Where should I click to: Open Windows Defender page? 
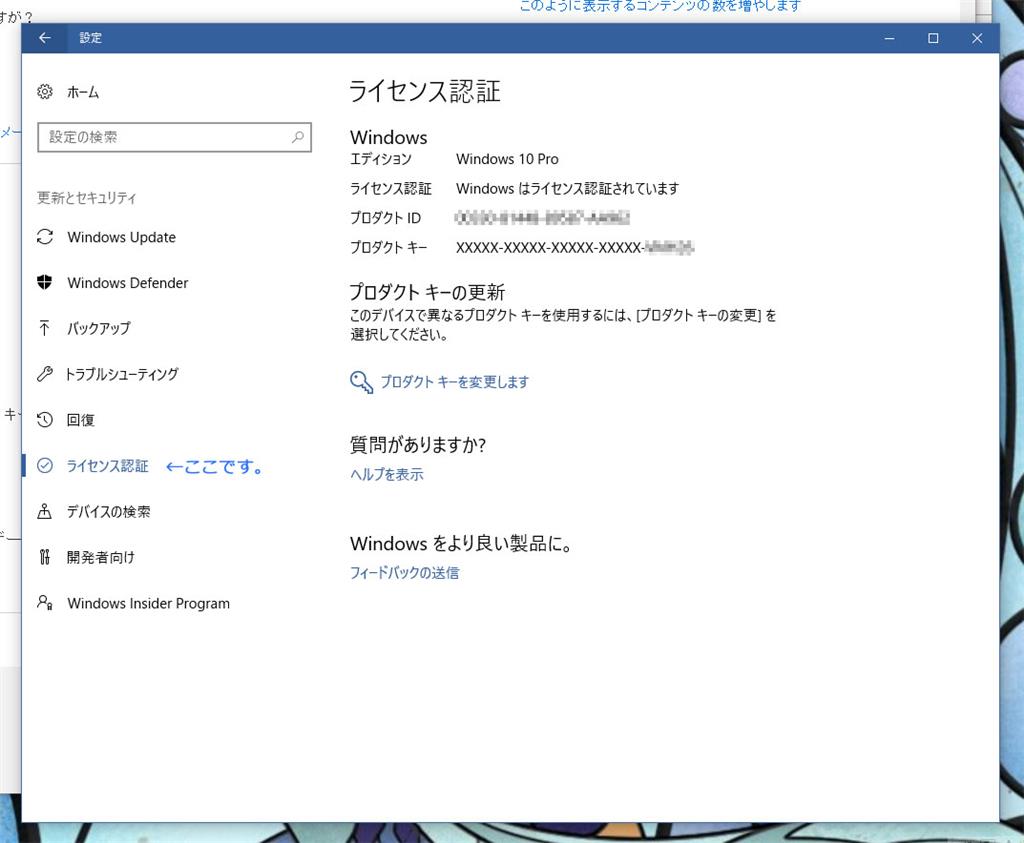(127, 283)
